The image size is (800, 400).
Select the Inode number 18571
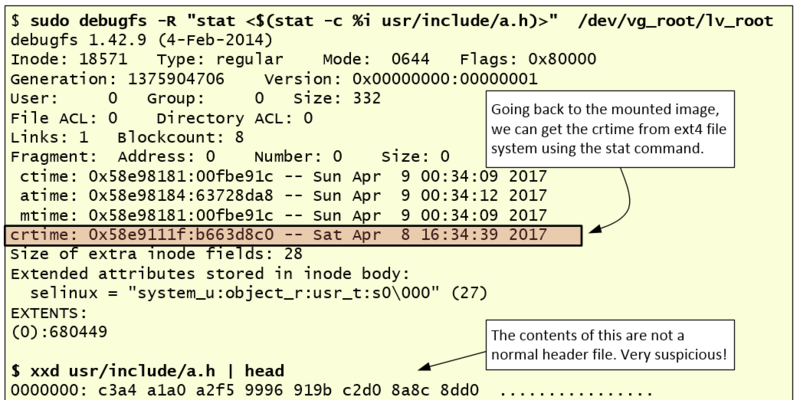[x=89, y=60]
